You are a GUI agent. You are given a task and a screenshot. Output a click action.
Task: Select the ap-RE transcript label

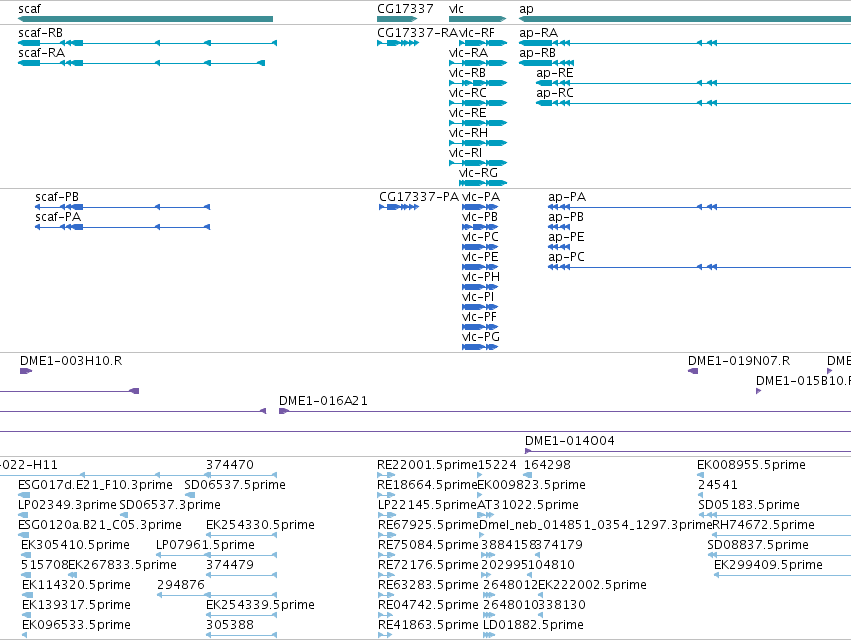coord(555,73)
